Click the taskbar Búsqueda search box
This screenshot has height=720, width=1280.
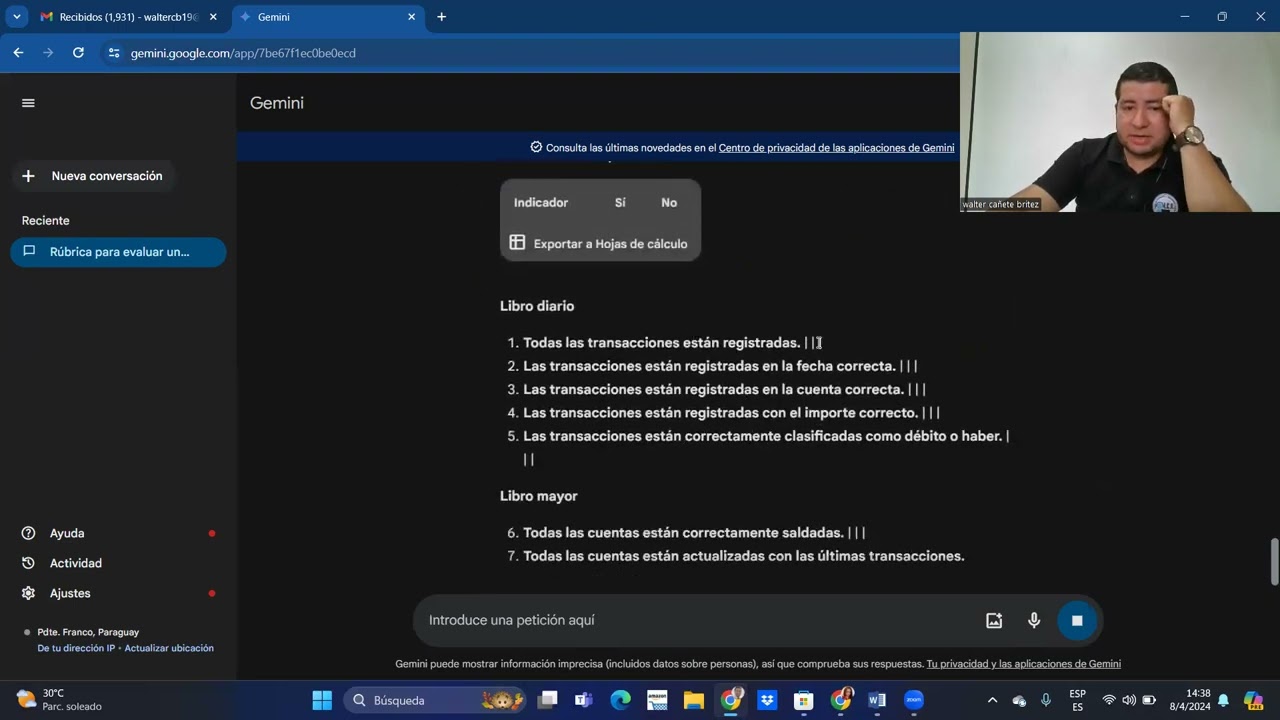coord(436,700)
